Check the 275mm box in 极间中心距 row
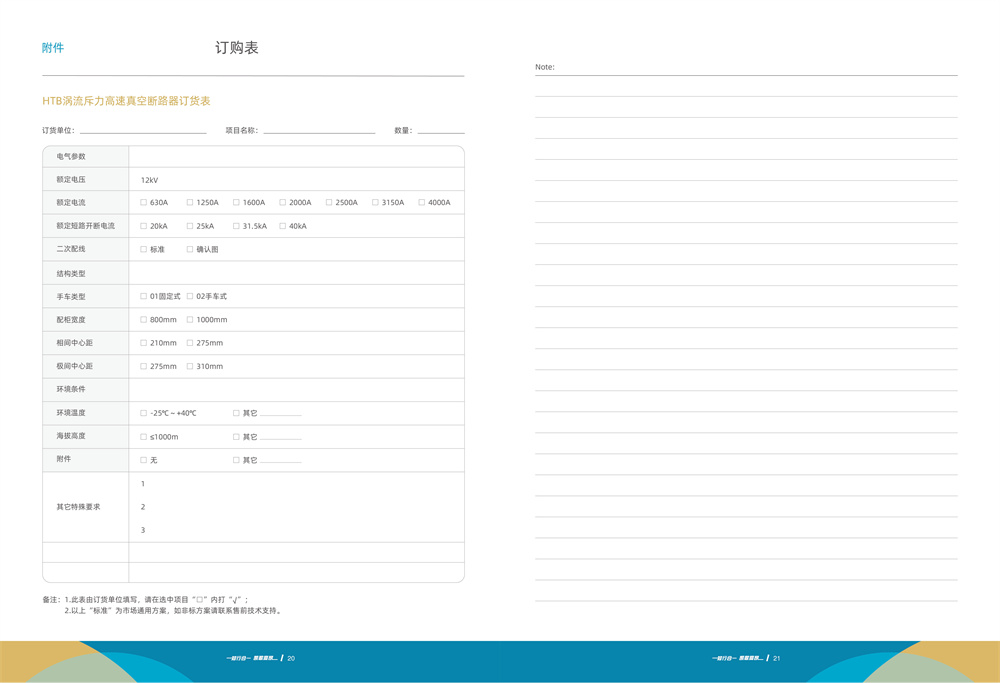 (x=143, y=366)
